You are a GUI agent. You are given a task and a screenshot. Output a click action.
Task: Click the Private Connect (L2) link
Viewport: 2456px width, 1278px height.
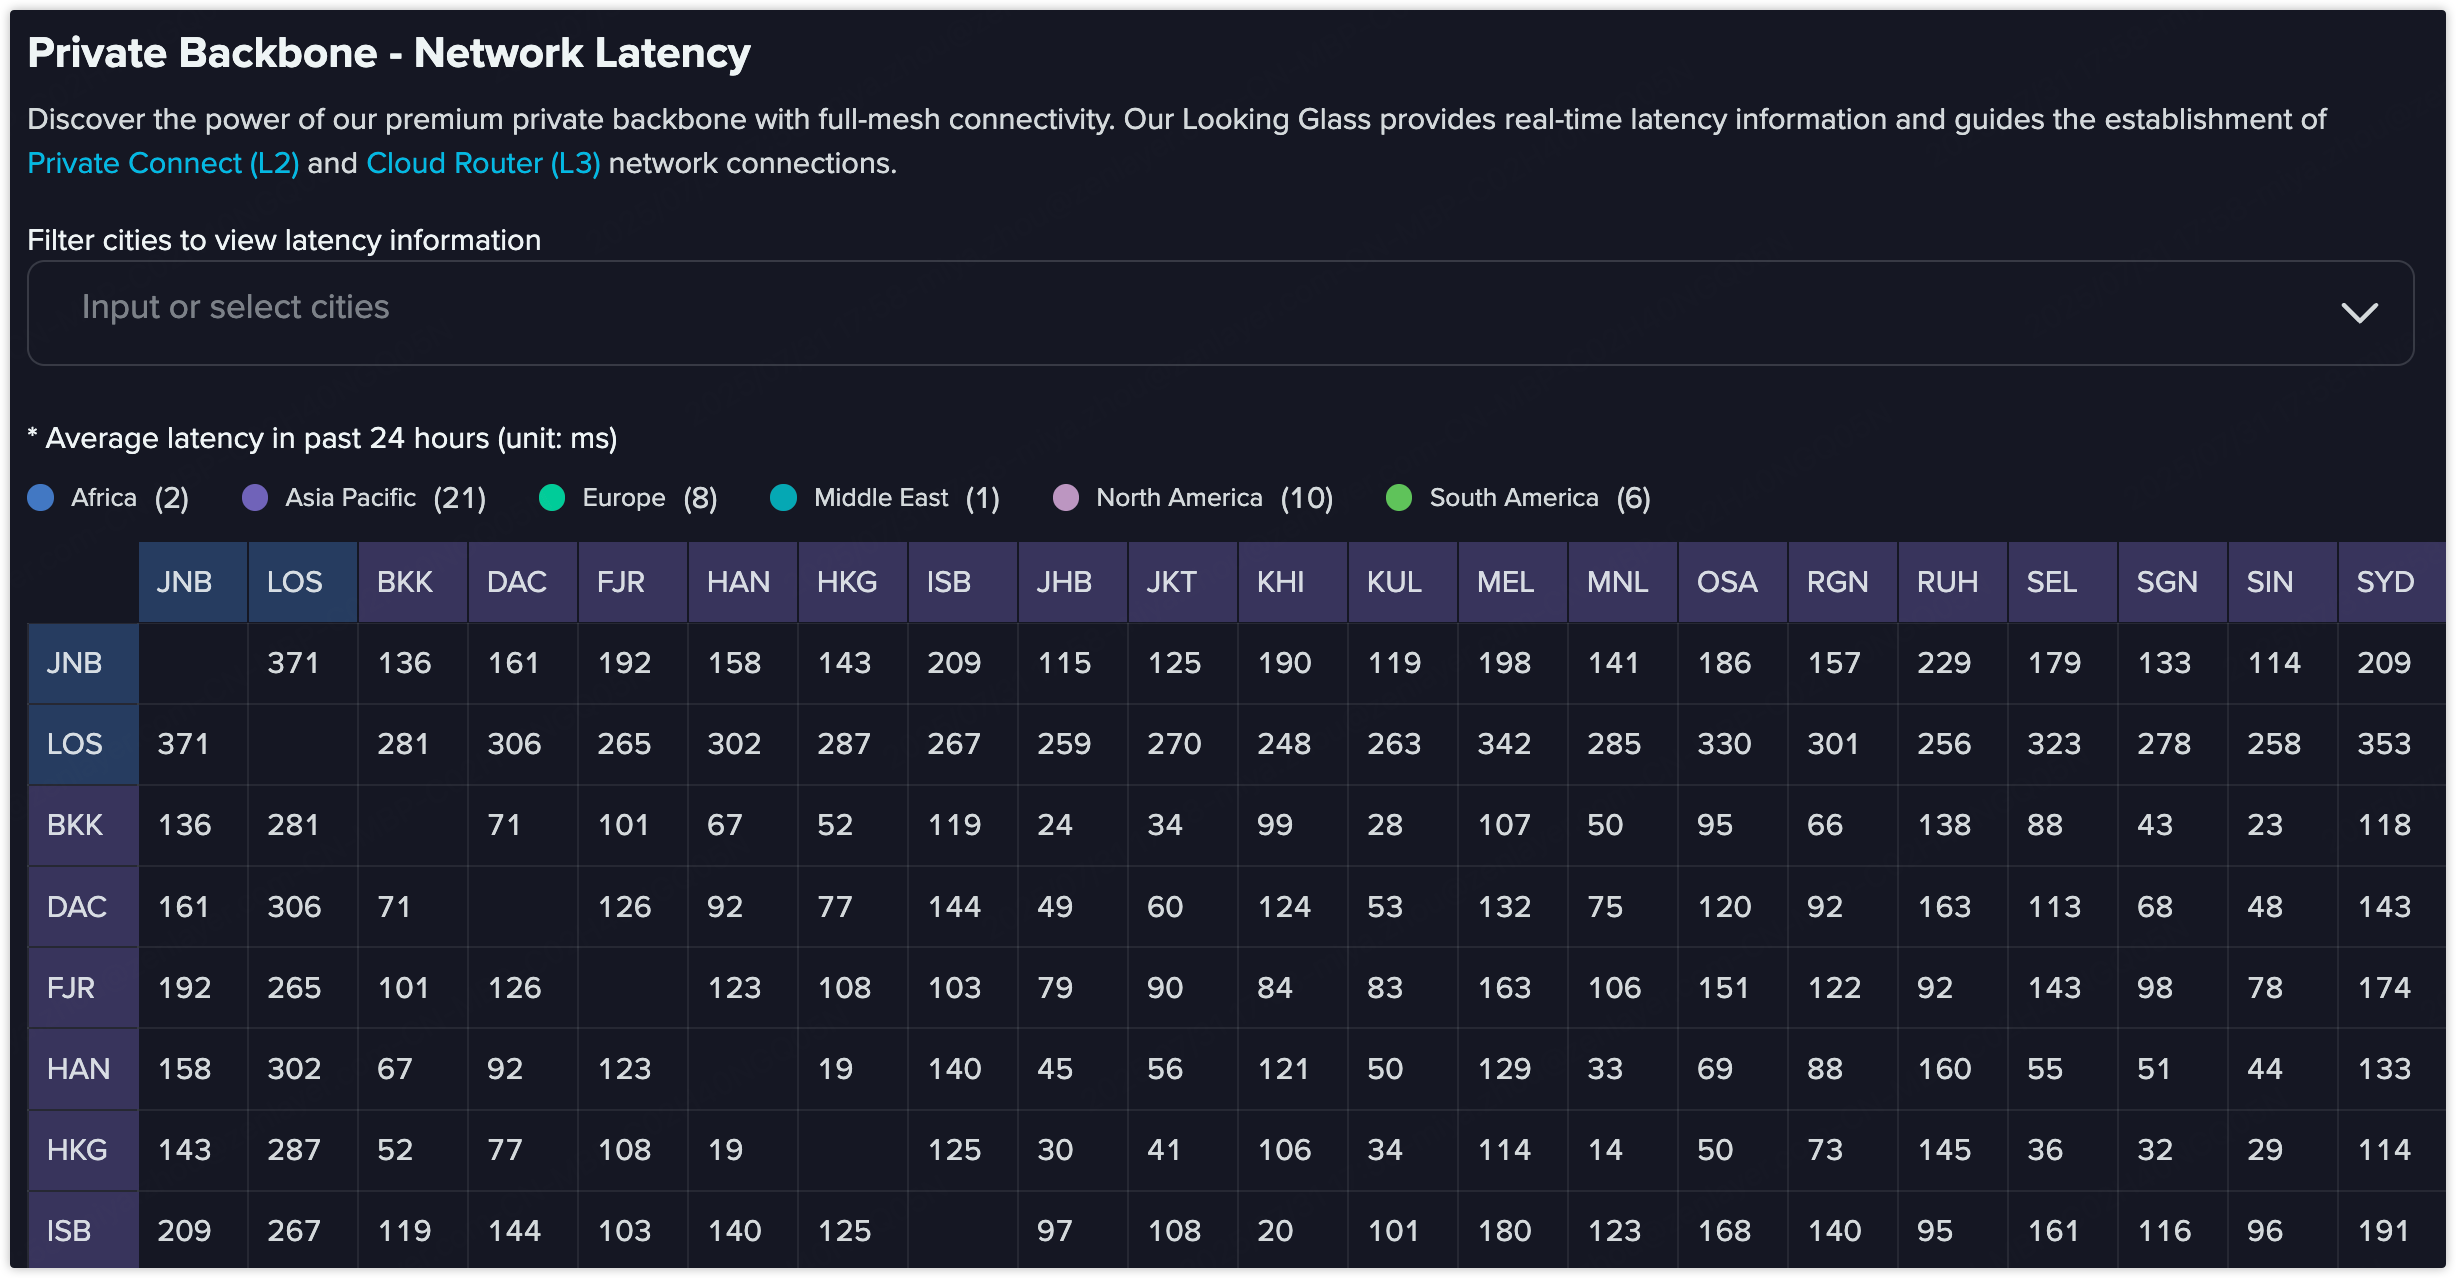click(x=163, y=163)
